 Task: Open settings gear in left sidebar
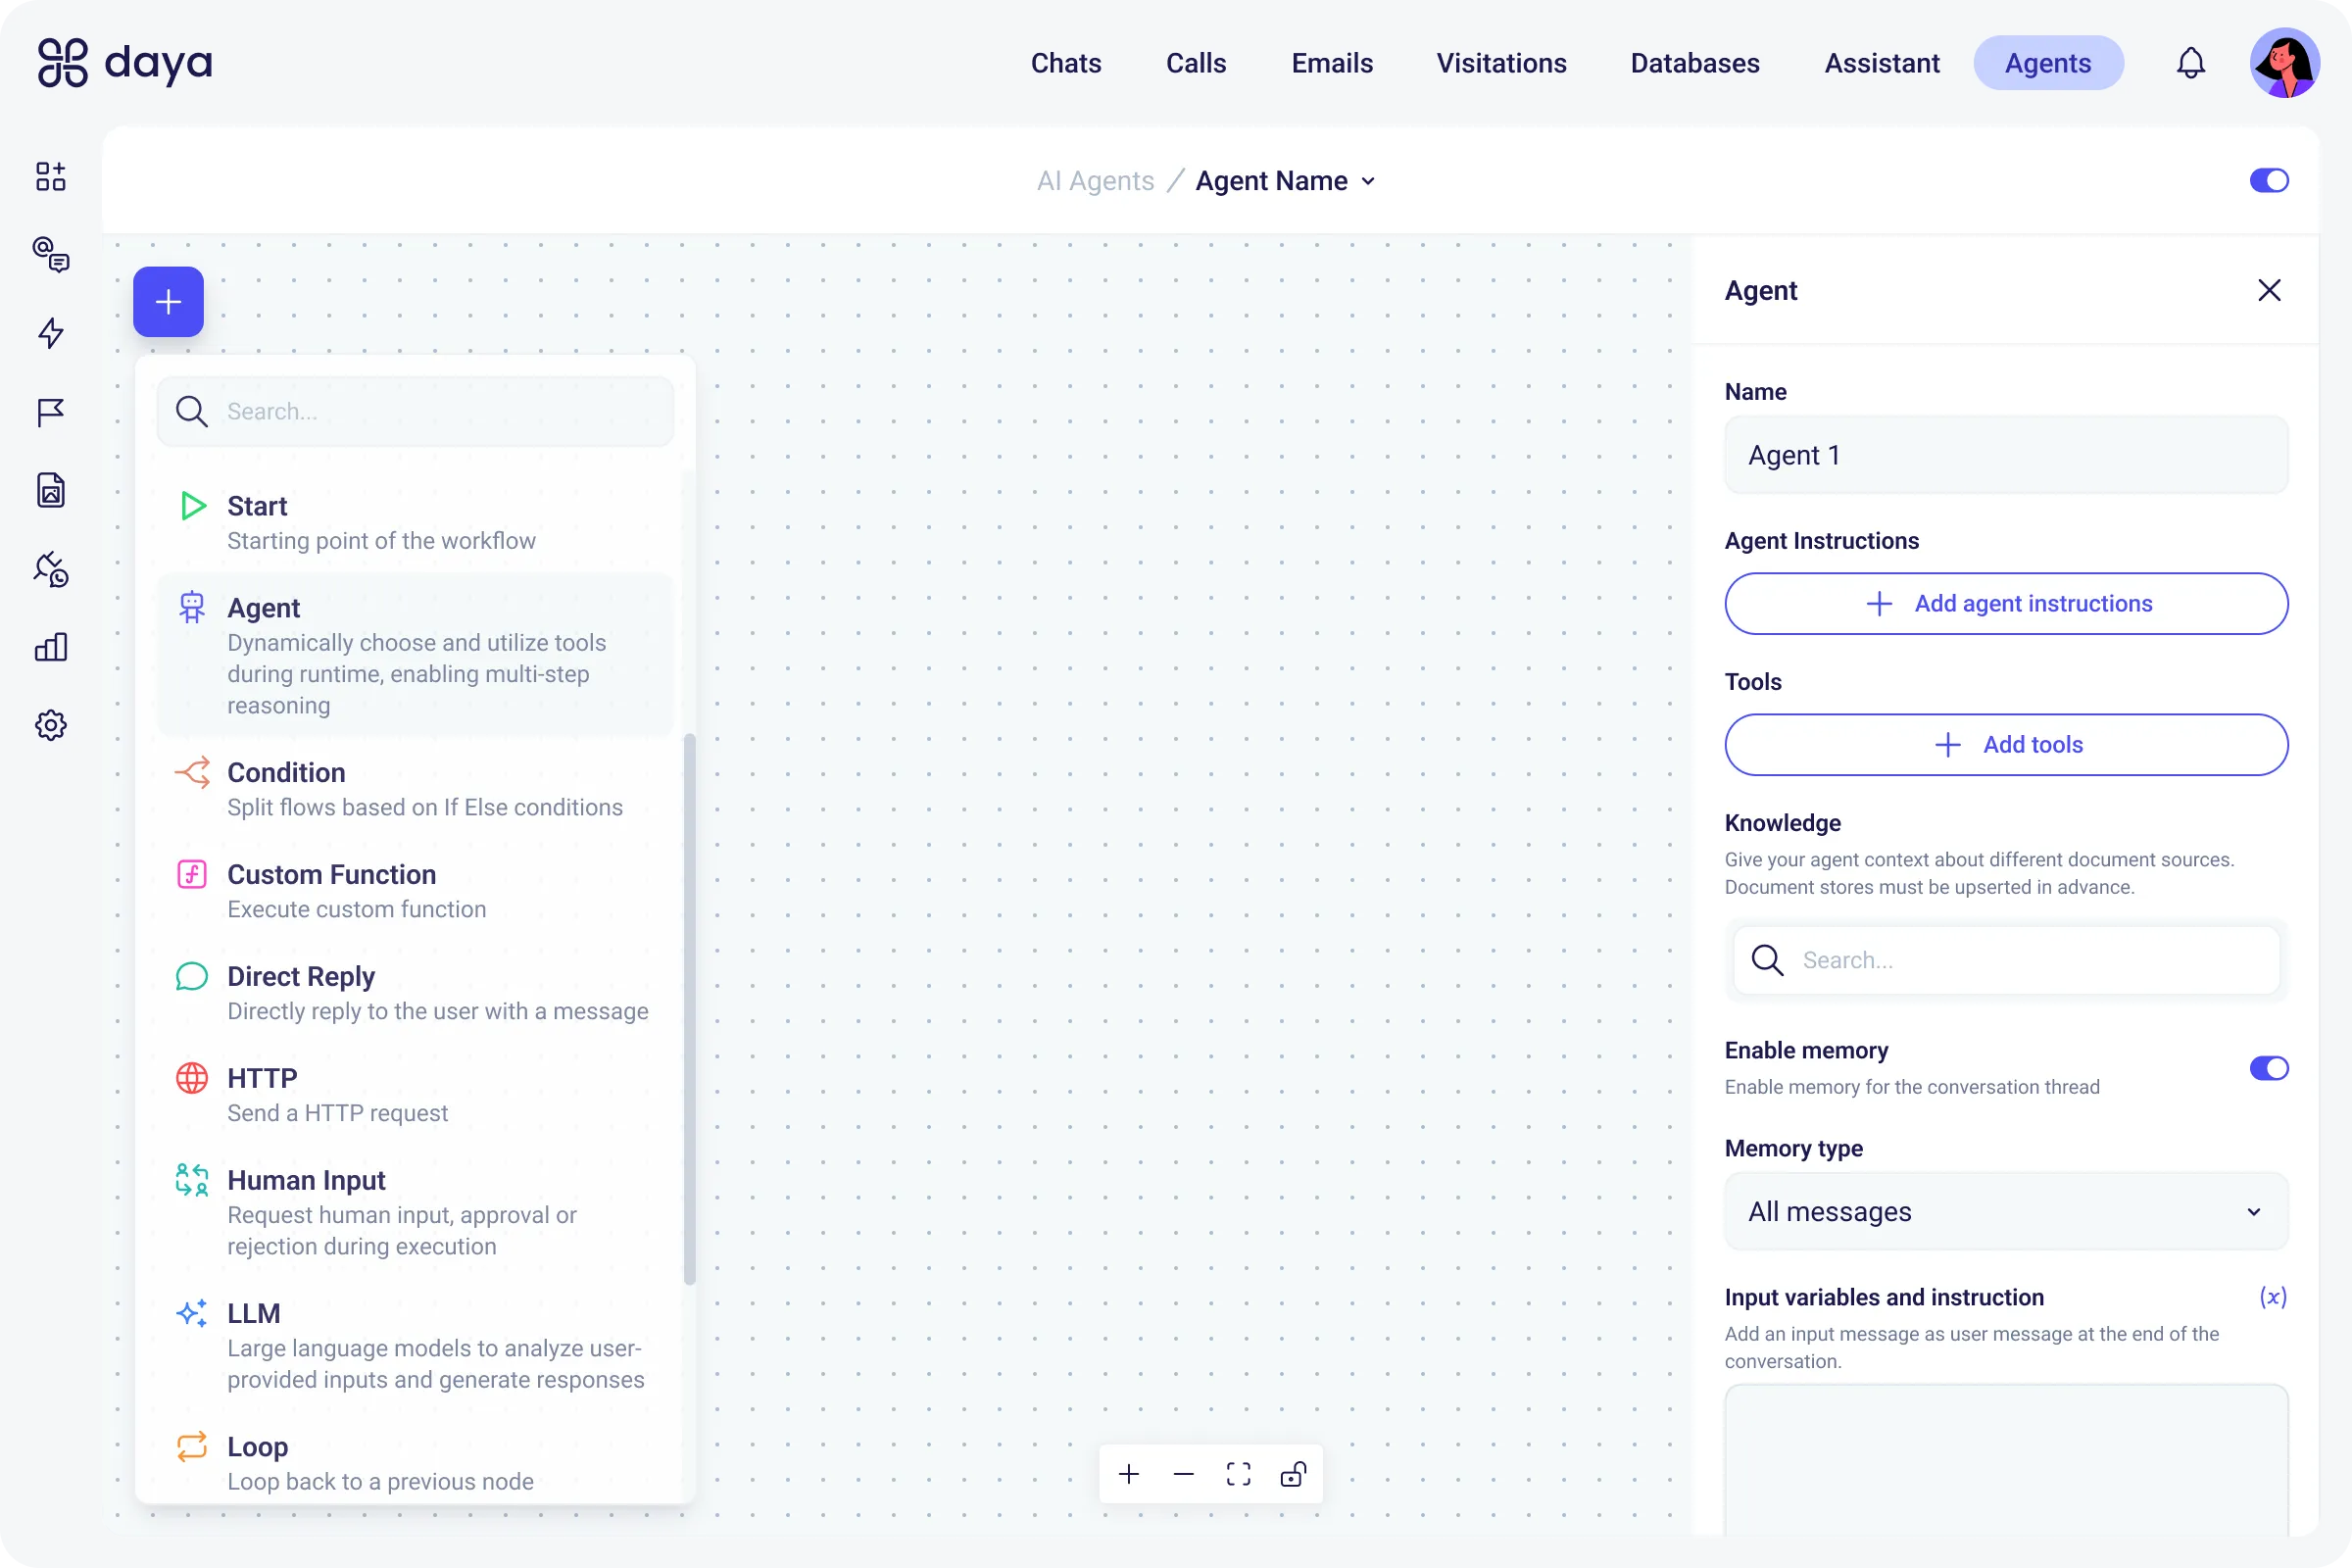pyautogui.click(x=51, y=725)
